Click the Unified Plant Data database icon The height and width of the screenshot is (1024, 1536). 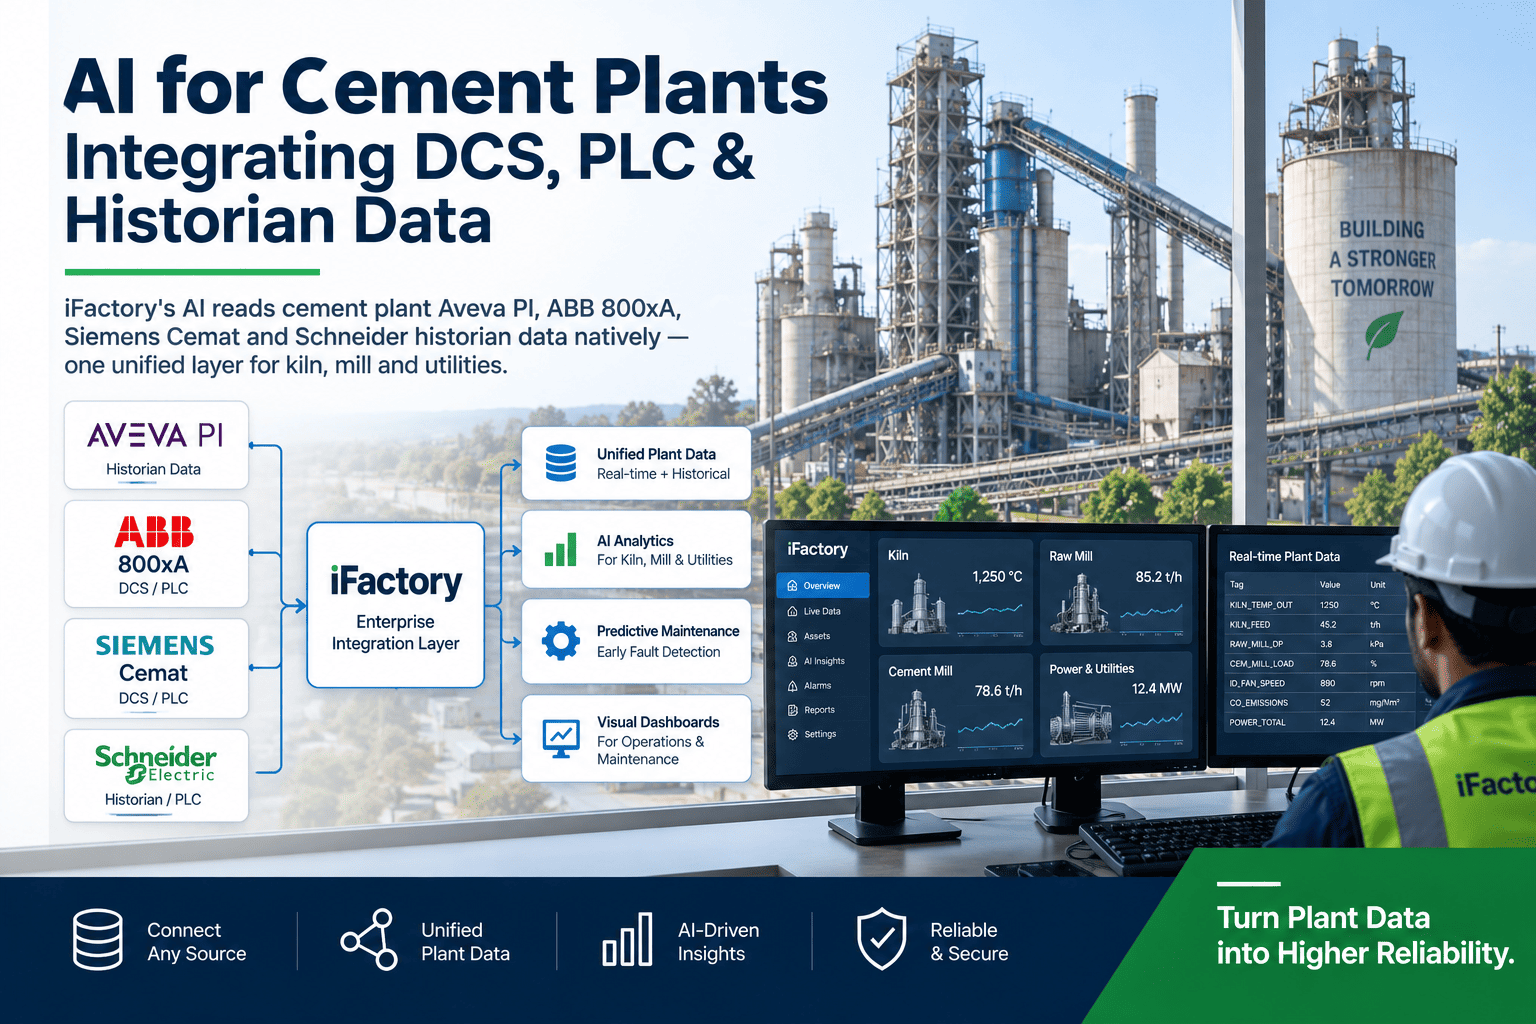(x=561, y=463)
